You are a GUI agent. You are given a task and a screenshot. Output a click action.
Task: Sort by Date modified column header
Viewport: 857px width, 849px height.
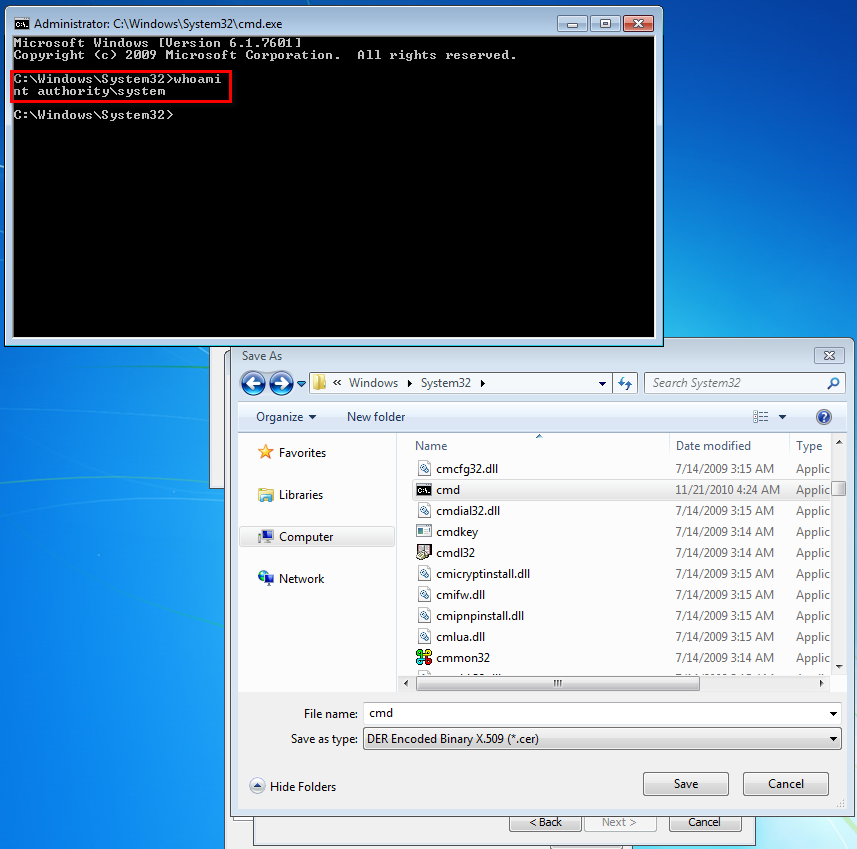[713, 446]
